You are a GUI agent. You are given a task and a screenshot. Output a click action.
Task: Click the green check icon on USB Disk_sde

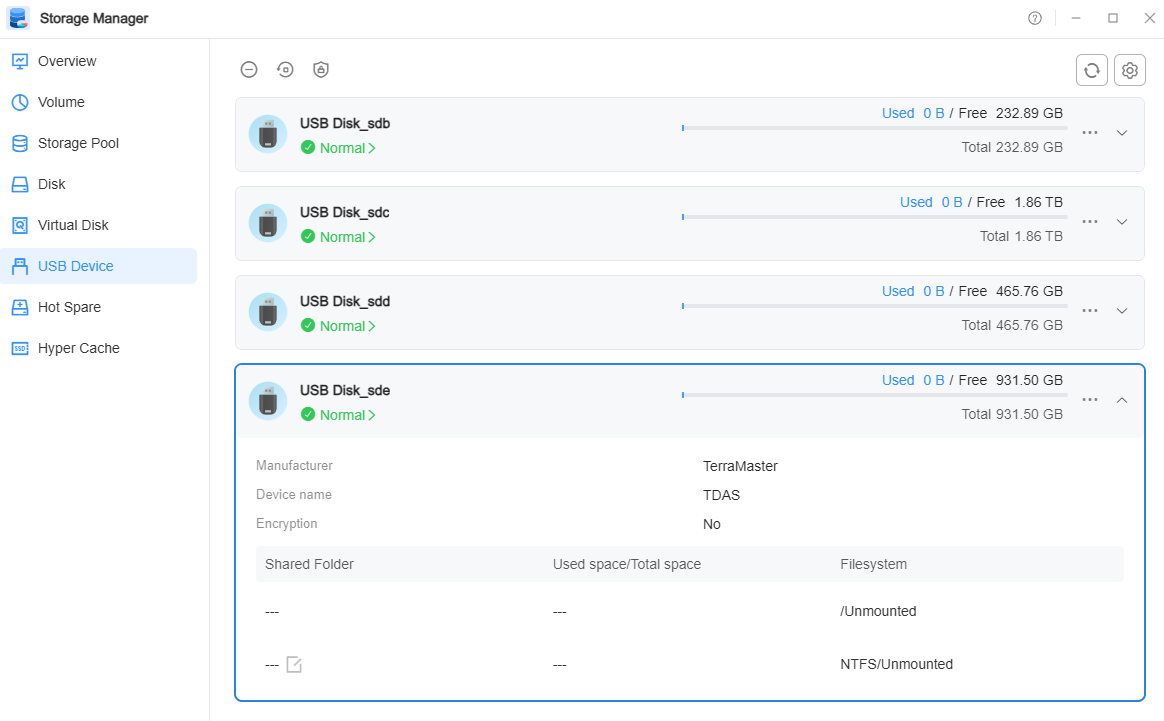tap(308, 415)
